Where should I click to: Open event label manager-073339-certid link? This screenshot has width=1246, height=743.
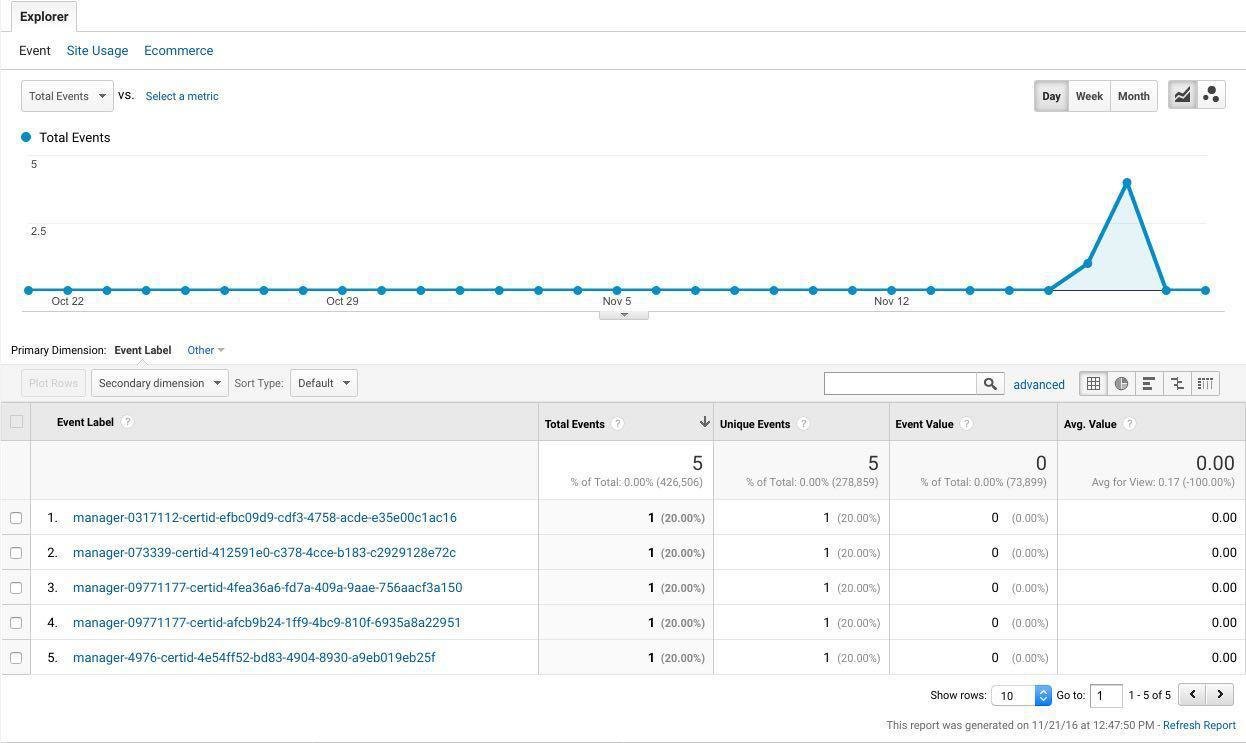264,553
